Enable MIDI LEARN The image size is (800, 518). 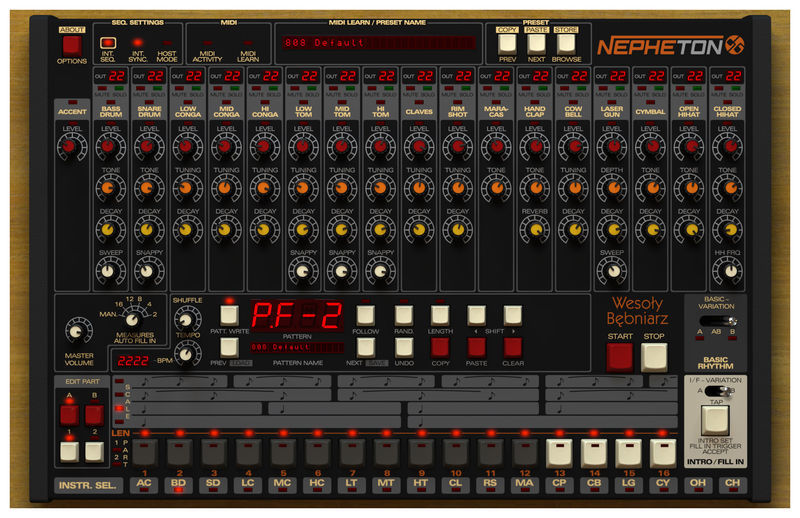click(248, 43)
